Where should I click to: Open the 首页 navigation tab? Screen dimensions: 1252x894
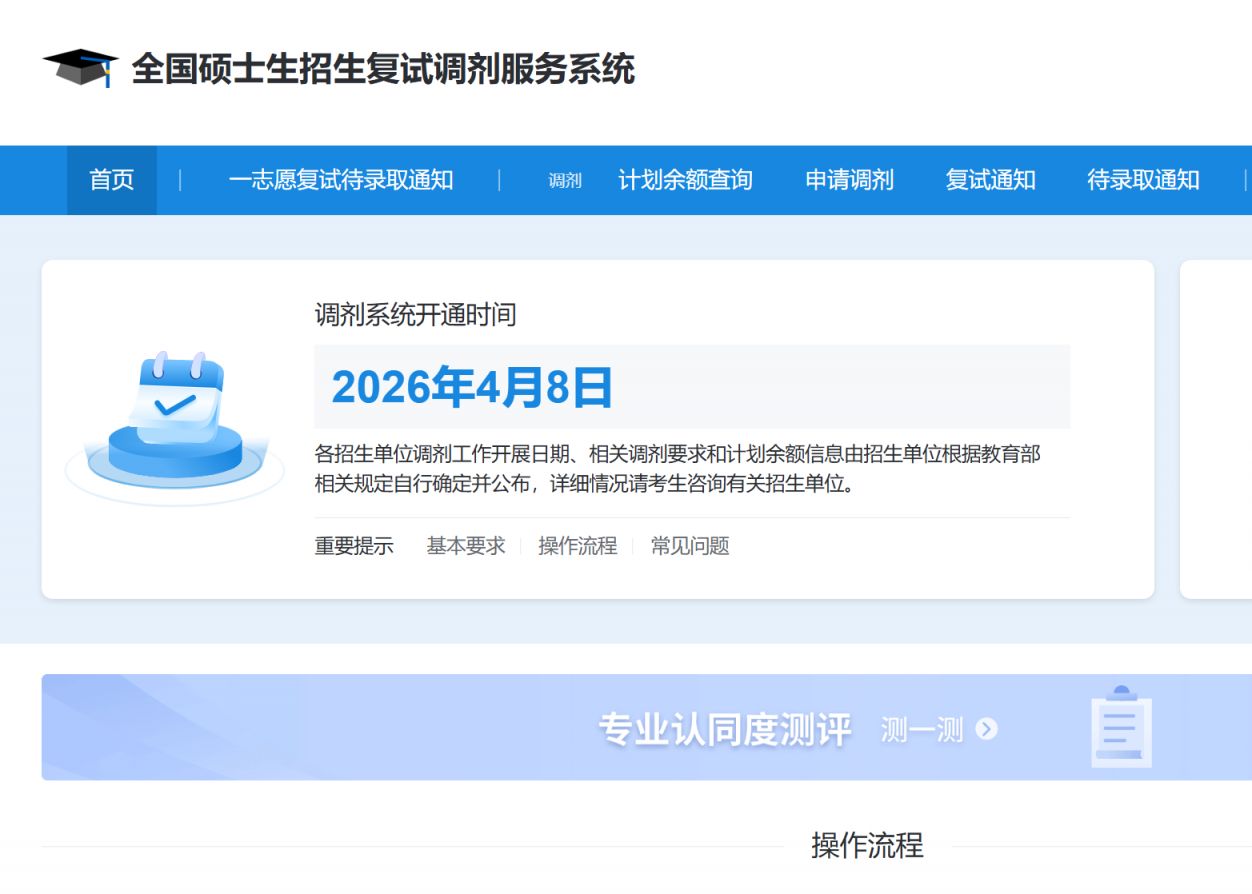(112, 180)
